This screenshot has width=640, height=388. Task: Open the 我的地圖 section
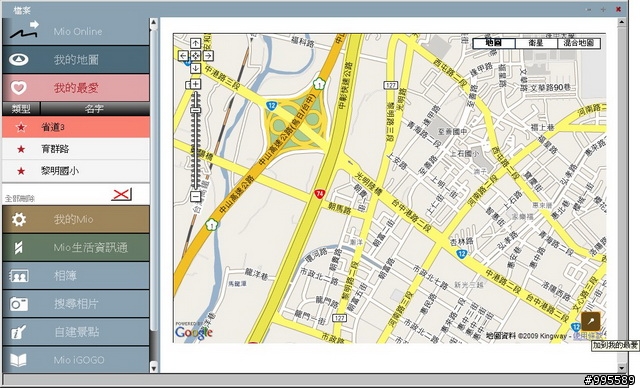(76, 60)
